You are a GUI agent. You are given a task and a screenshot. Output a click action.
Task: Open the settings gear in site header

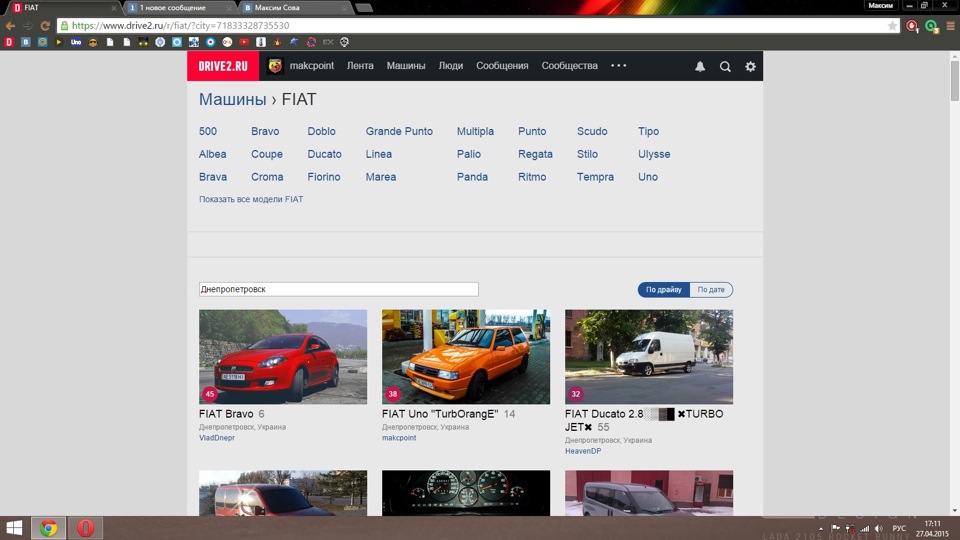click(x=750, y=67)
